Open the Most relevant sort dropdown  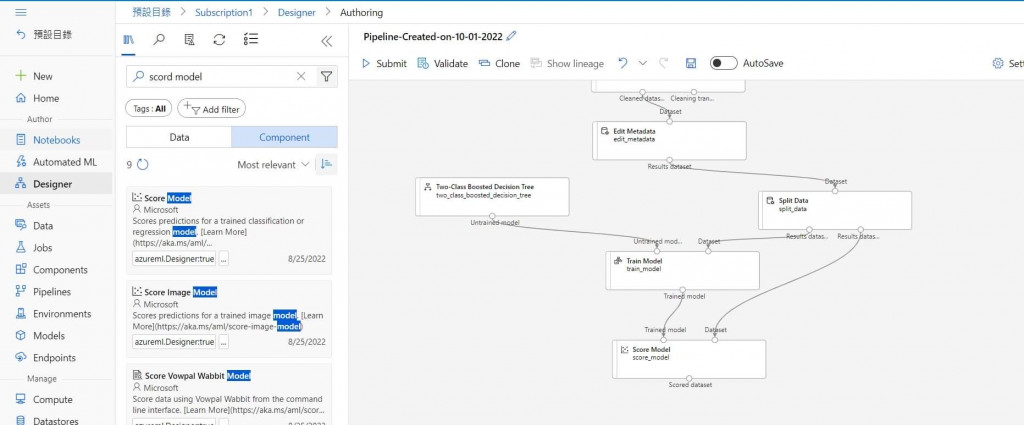272,165
